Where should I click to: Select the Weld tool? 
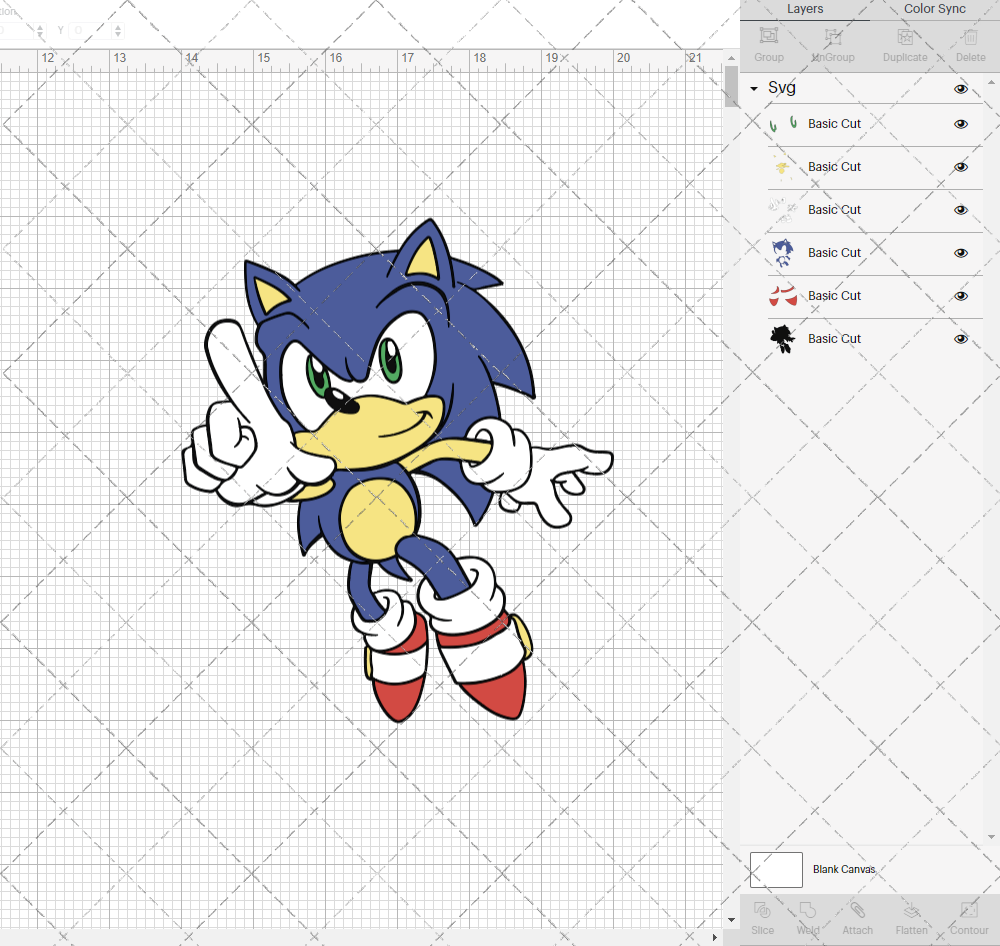click(807, 917)
